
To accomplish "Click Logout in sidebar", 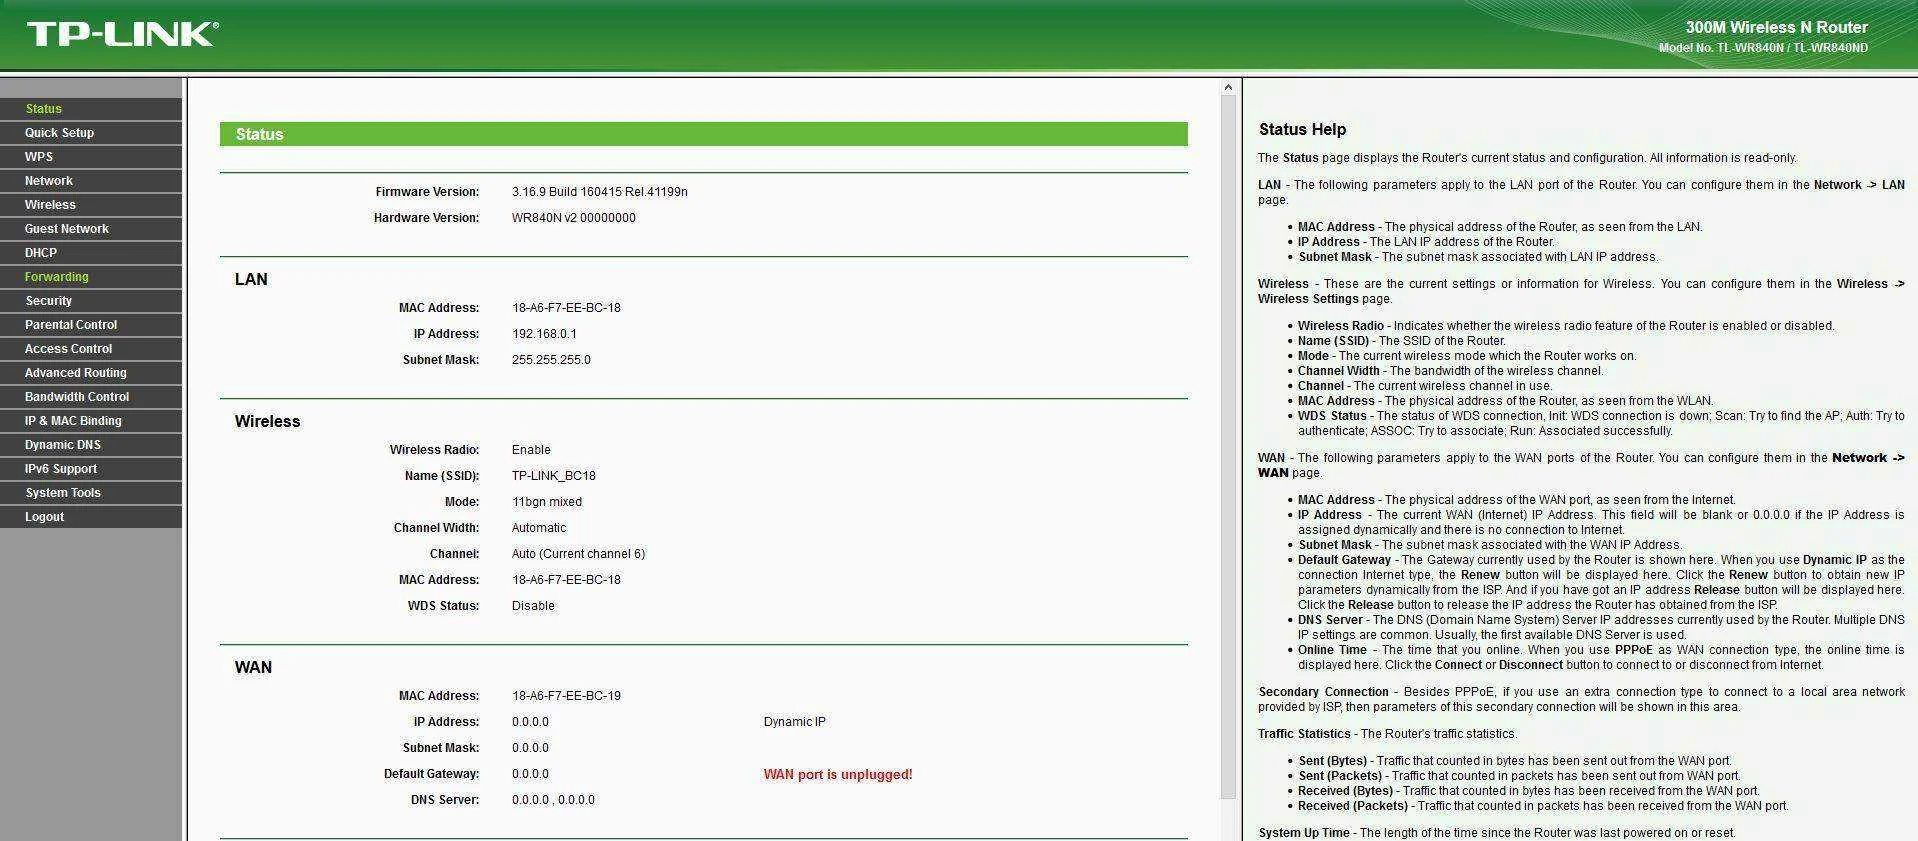I will tap(91, 517).
